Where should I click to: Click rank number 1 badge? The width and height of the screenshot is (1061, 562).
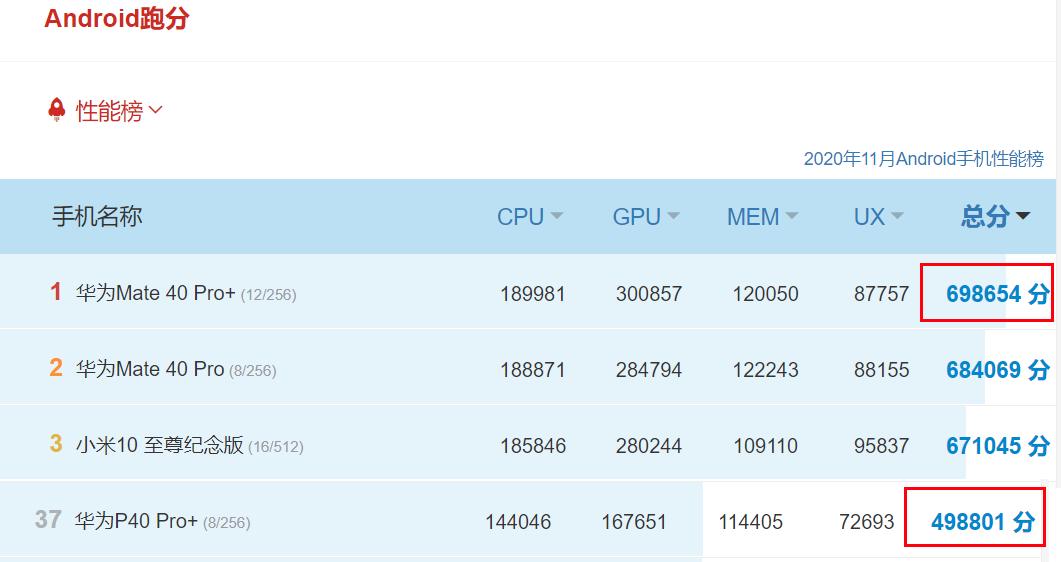click(56, 292)
